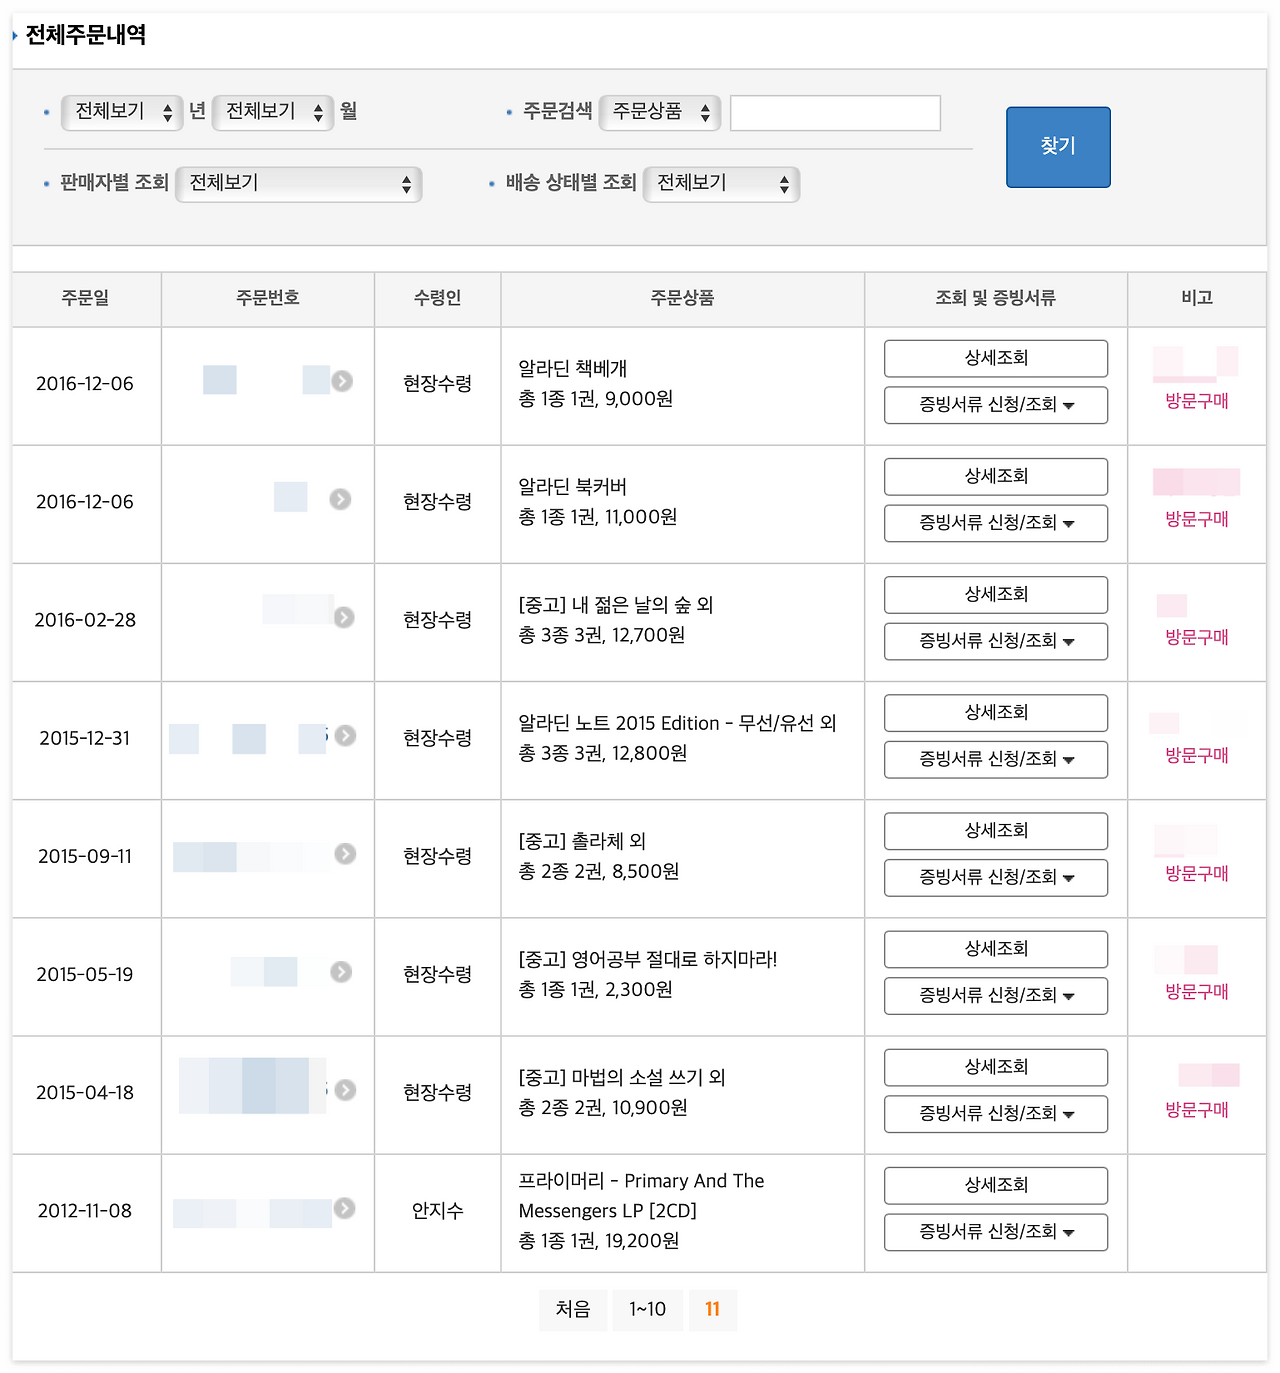Click inside the order search text field
This screenshot has height=1373, width=1280.
coord(834,113)
